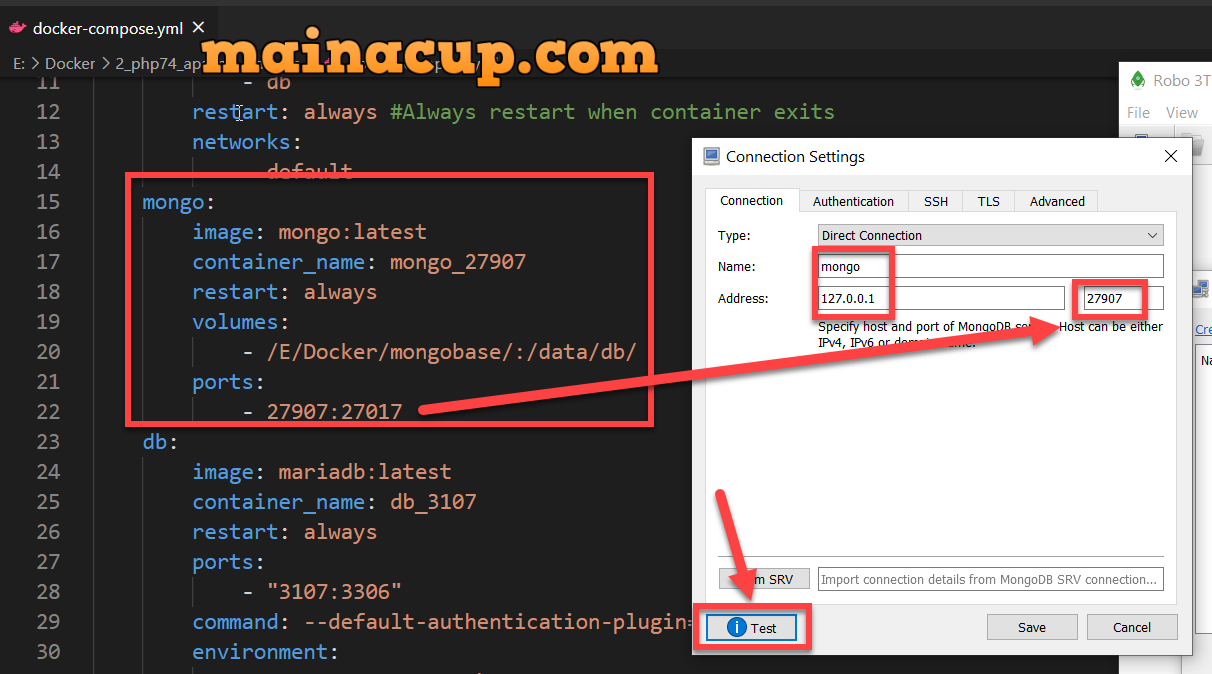
Task: Click the '27907:27017' port mapping text
Action: [x=334, y=412]
